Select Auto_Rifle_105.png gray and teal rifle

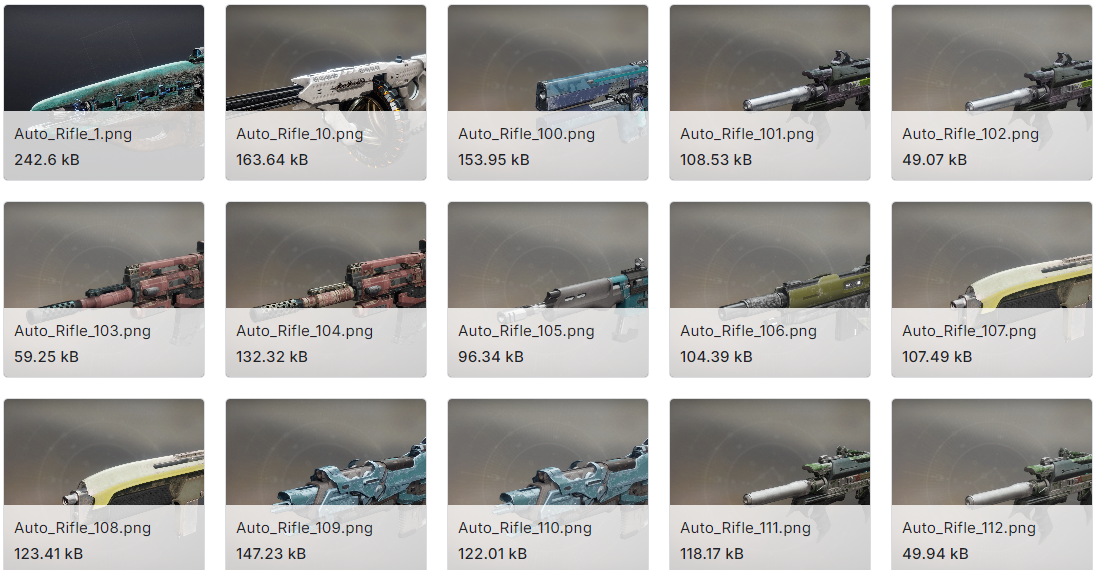pos(548,290)
